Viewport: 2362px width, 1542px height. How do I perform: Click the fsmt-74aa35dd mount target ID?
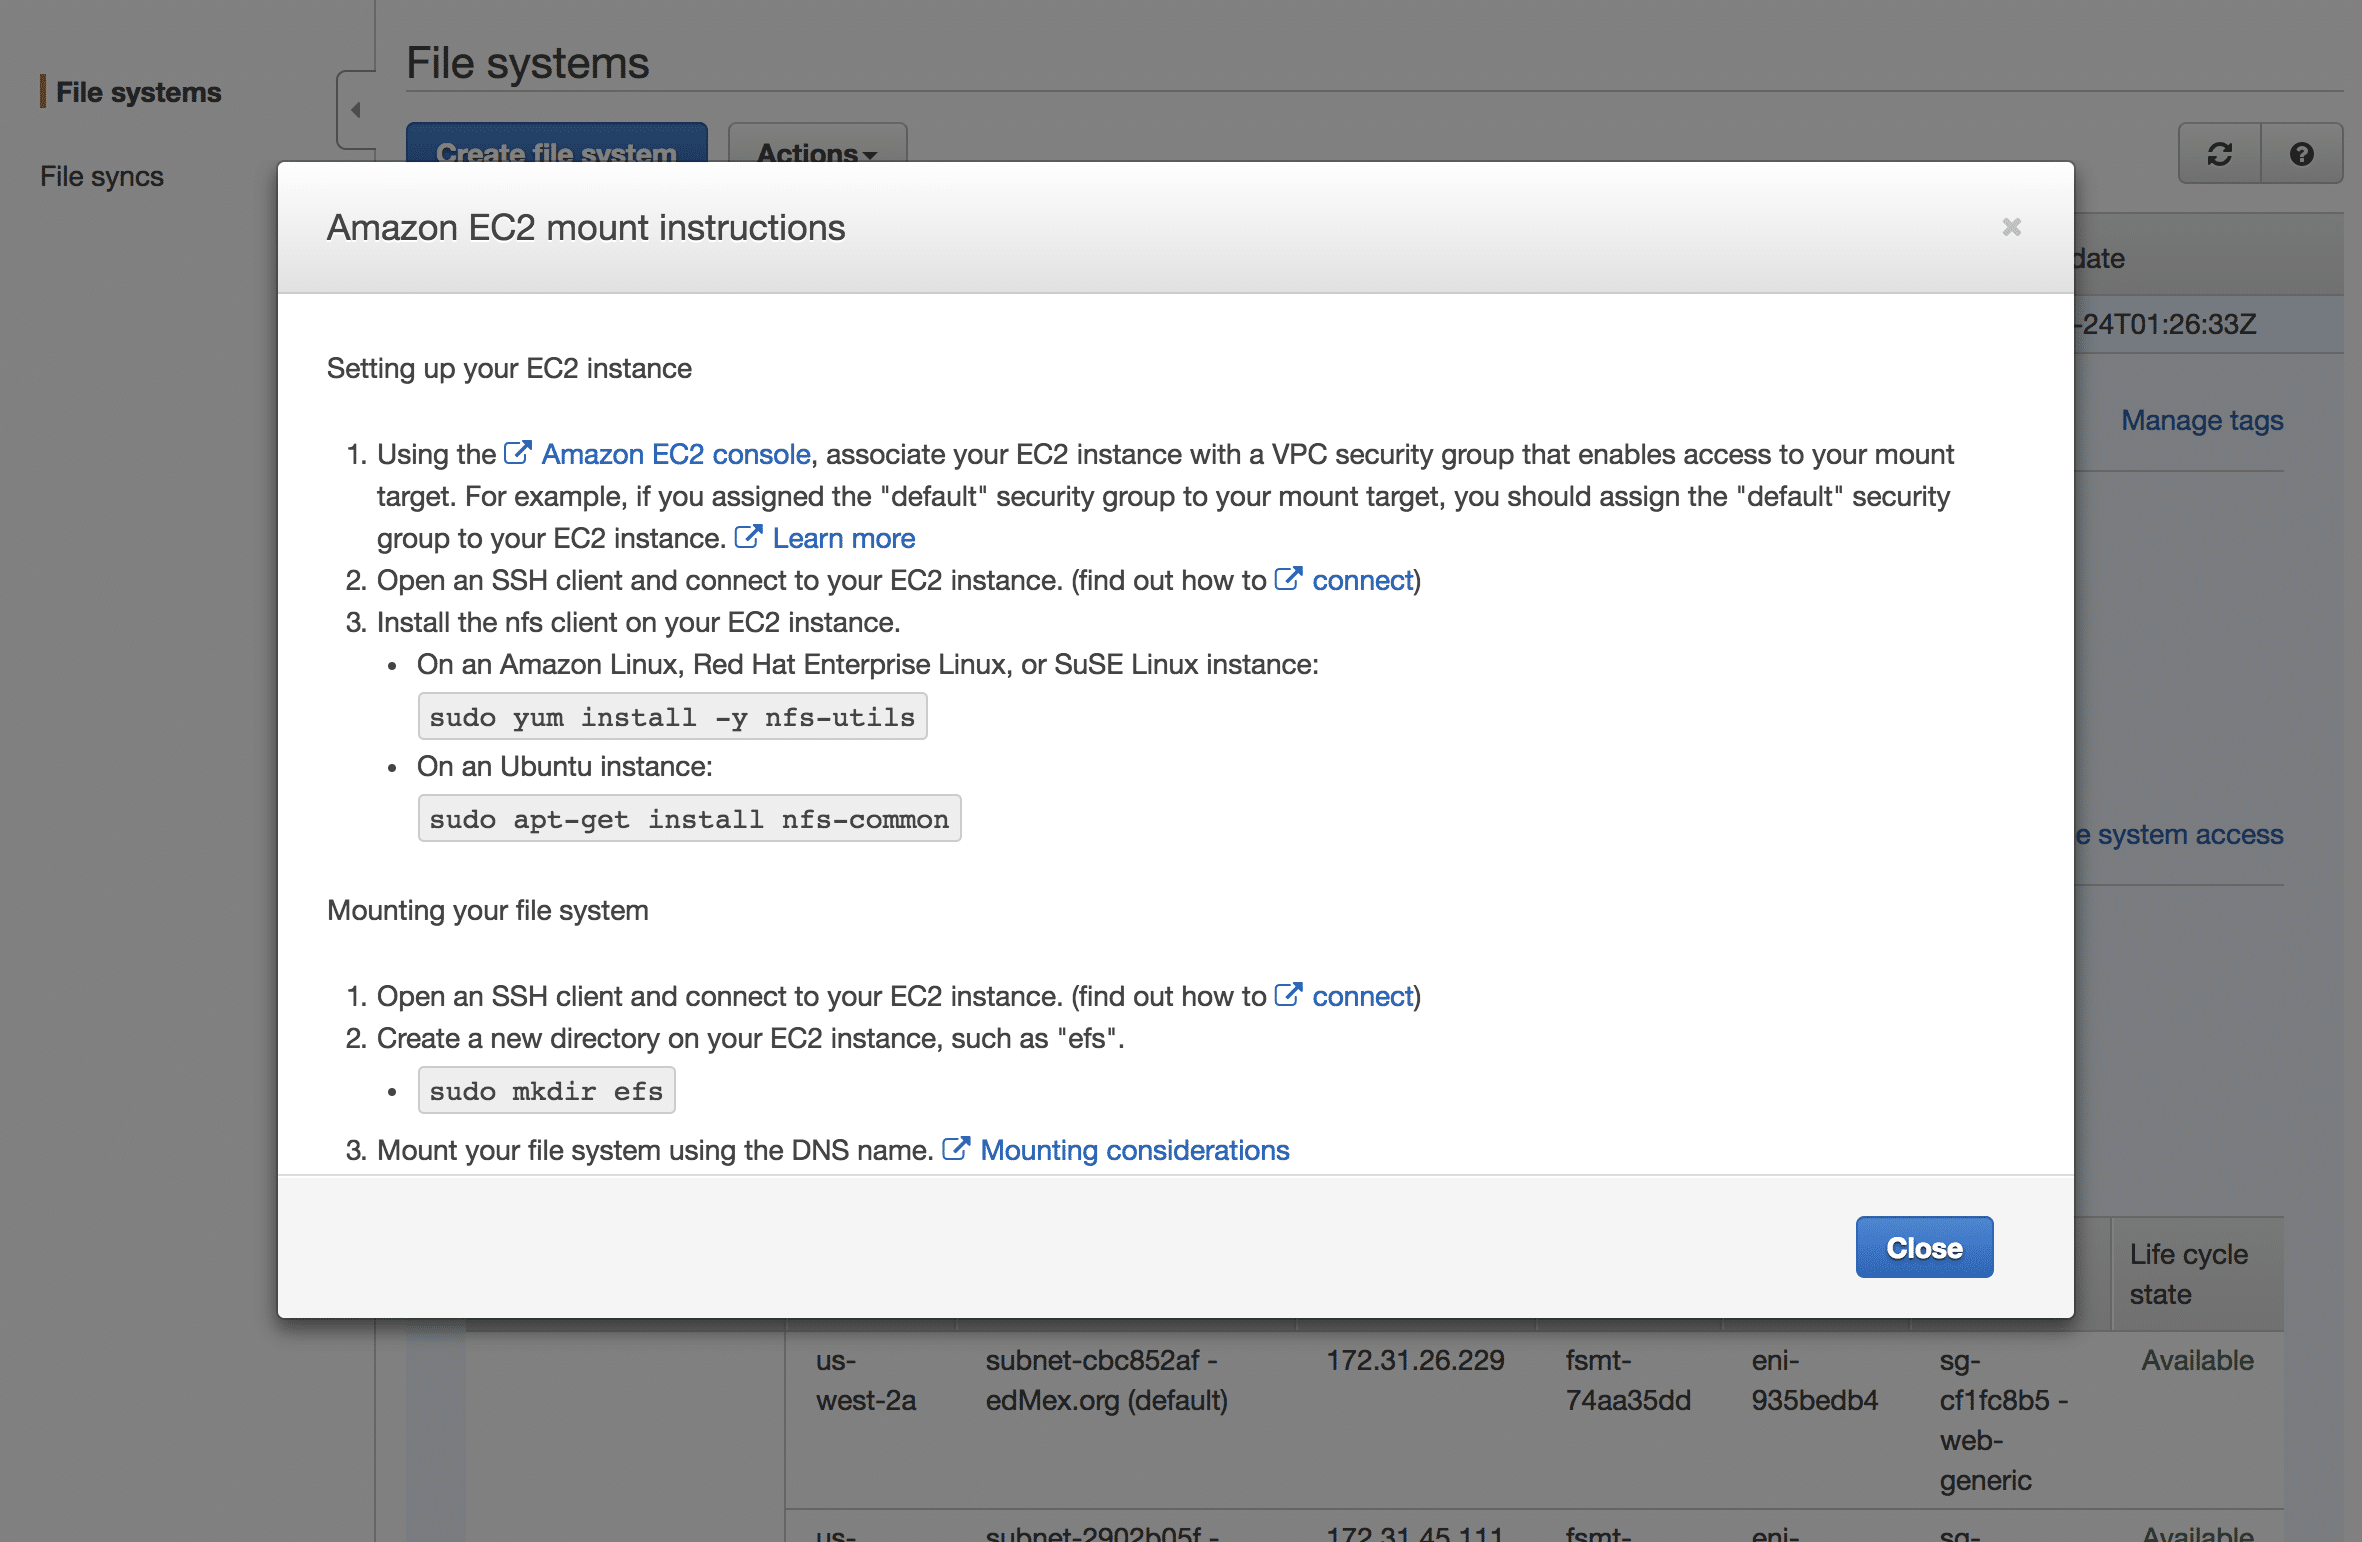click(1627, 1380)
